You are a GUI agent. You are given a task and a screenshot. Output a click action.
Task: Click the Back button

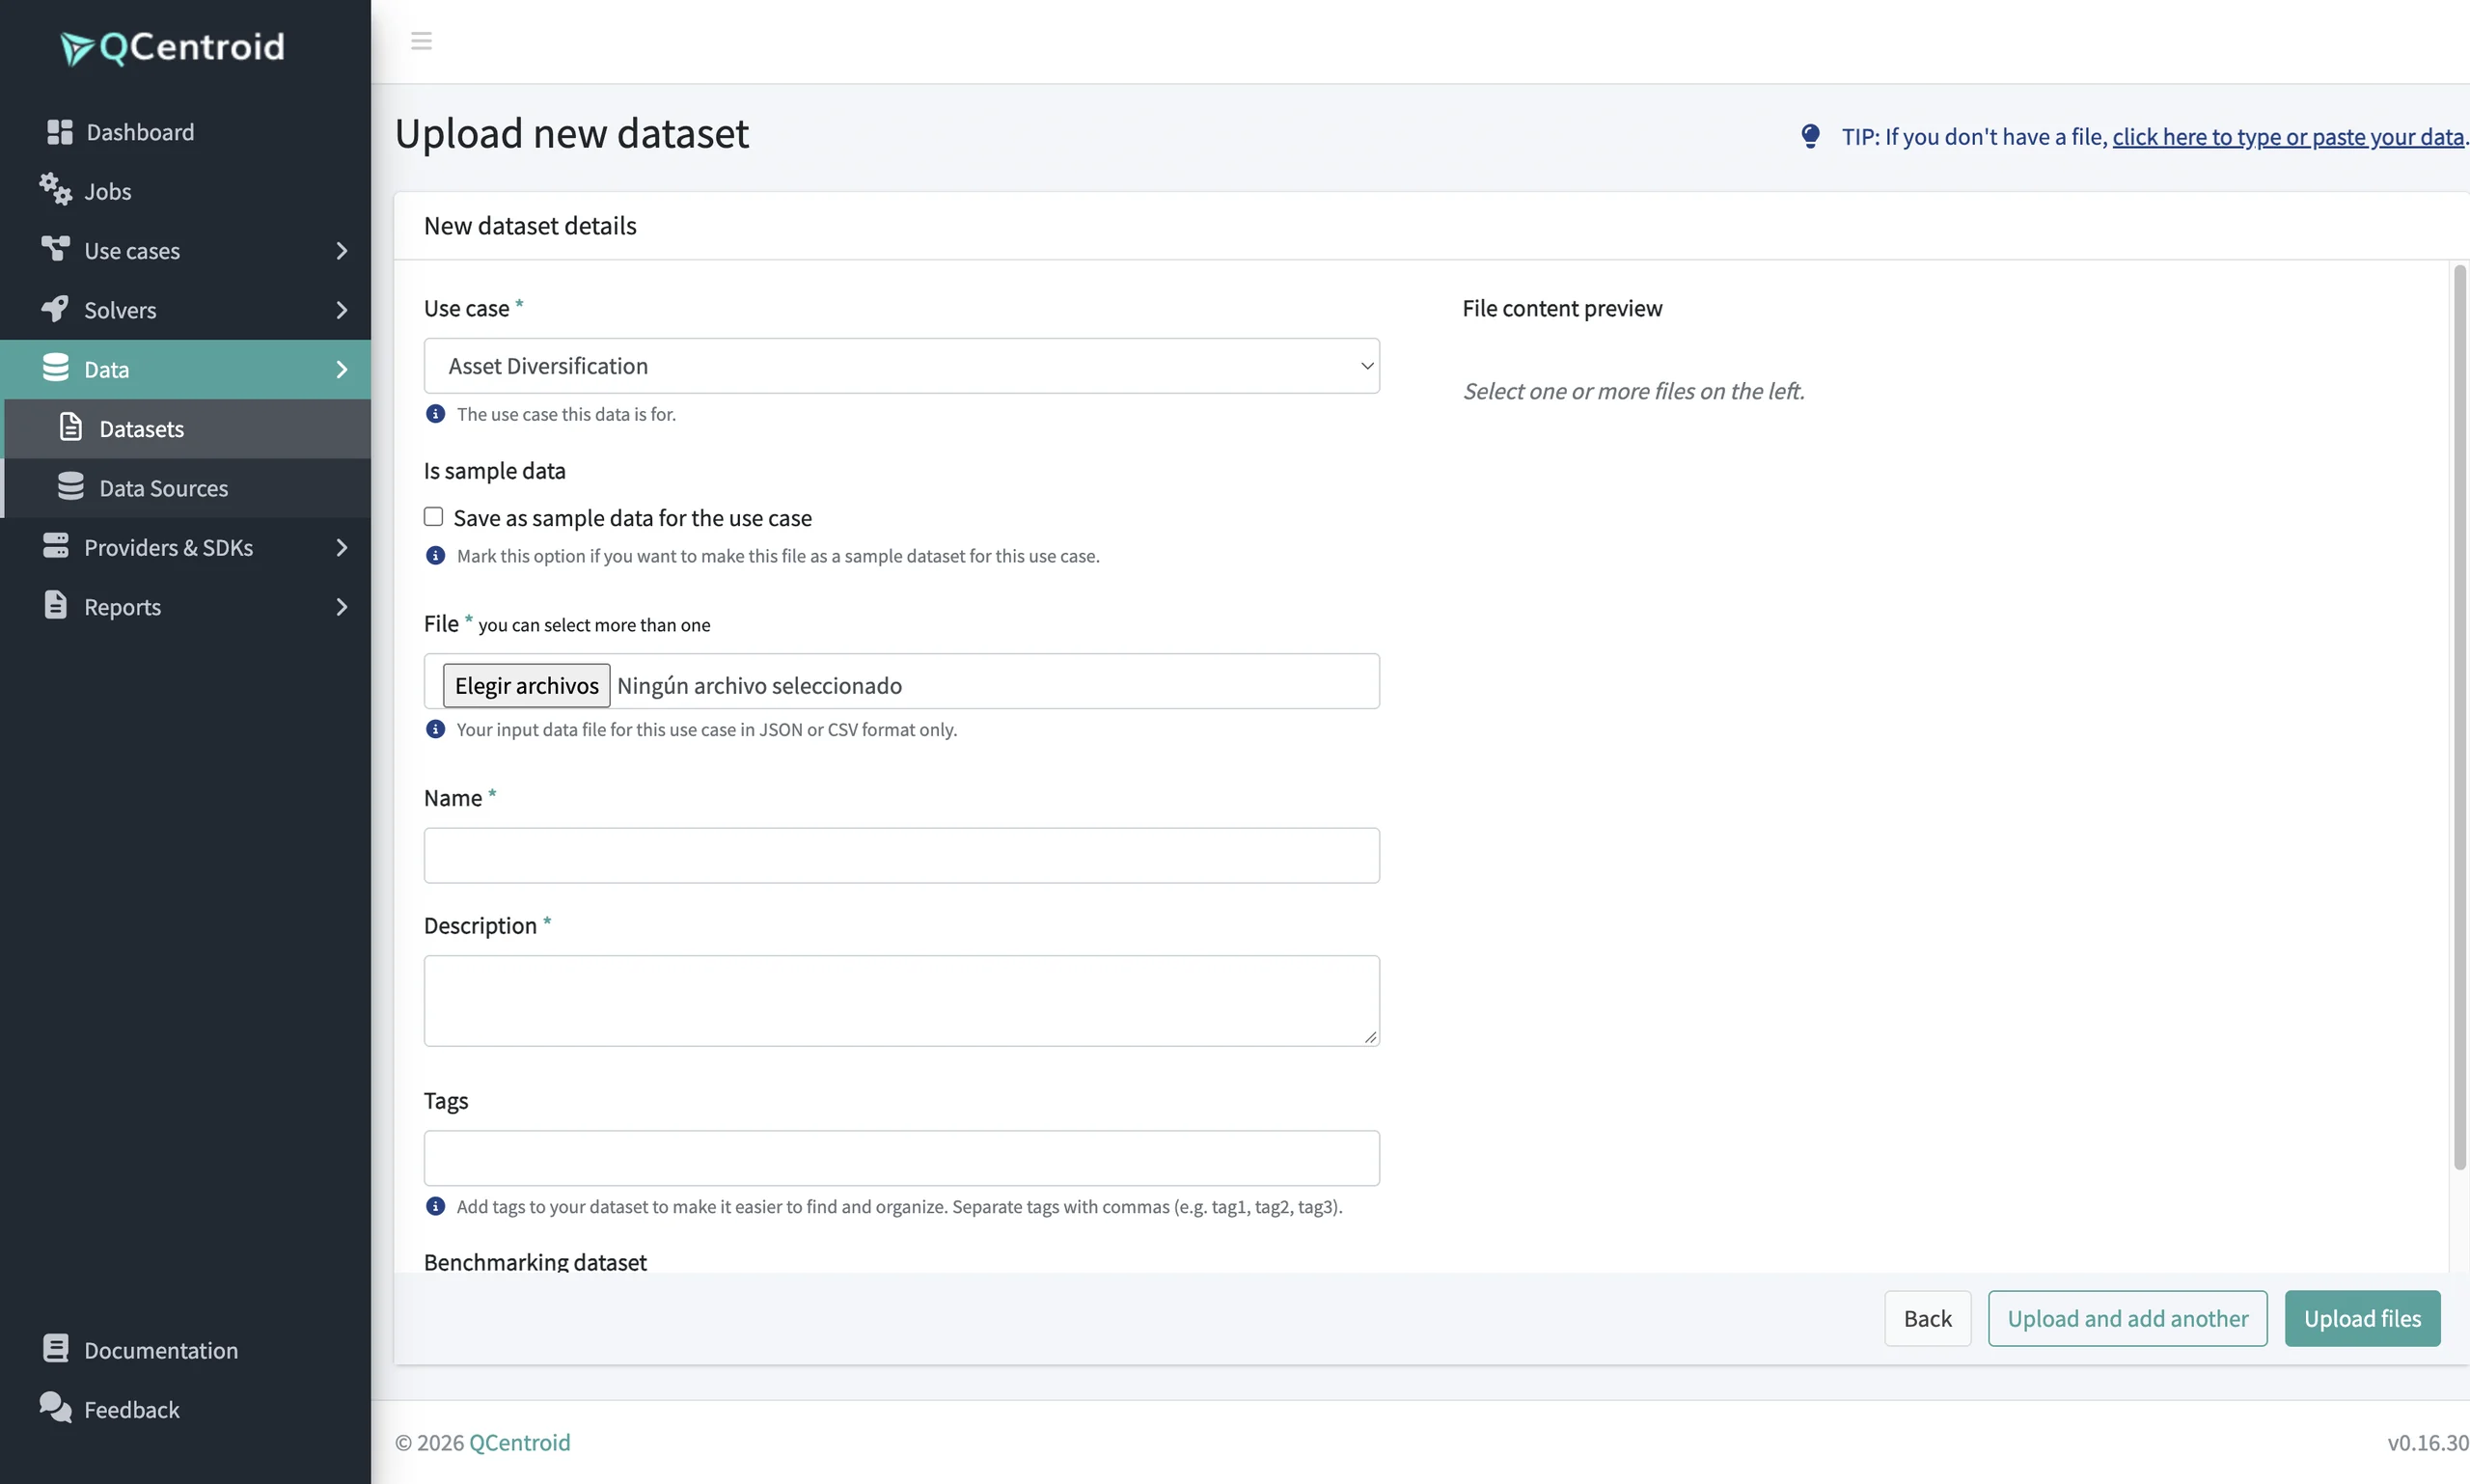(1927, 1318)
